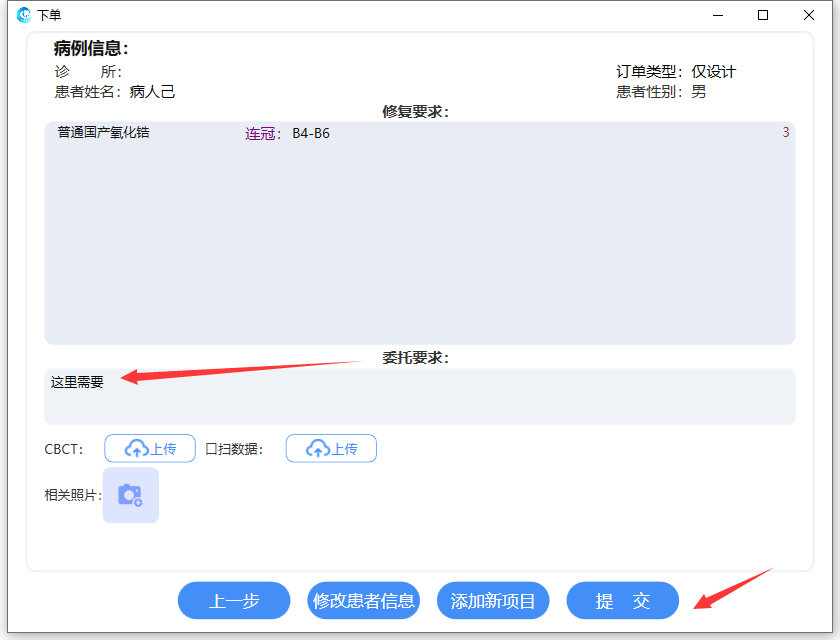Select tooth range B4-B6
The image size is (840, 640).
pyautogui.click(x=311, y=133)
